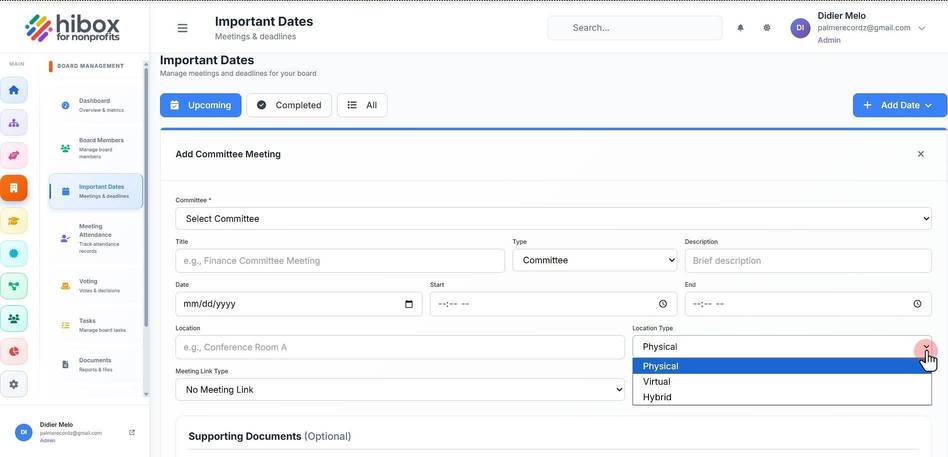Open Important Dates menu item

(96, 191)
